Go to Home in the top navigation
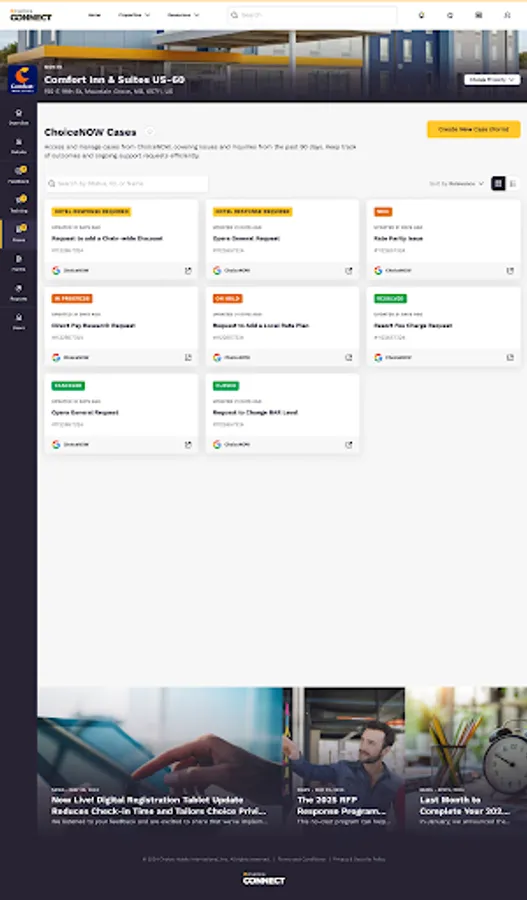This screenshot has height=900, width=527. [94, 15]
